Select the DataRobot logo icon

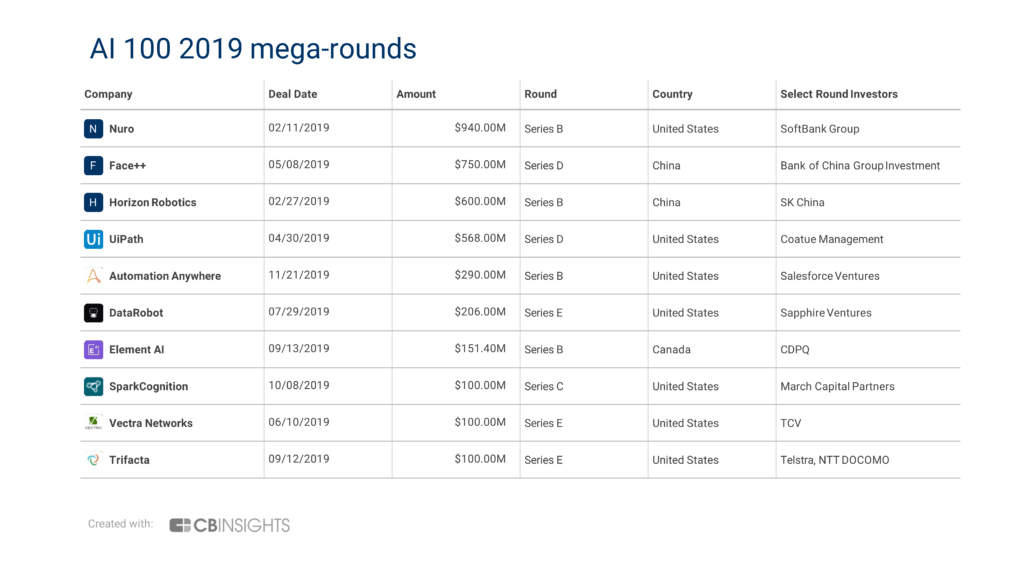coord(93,313)
